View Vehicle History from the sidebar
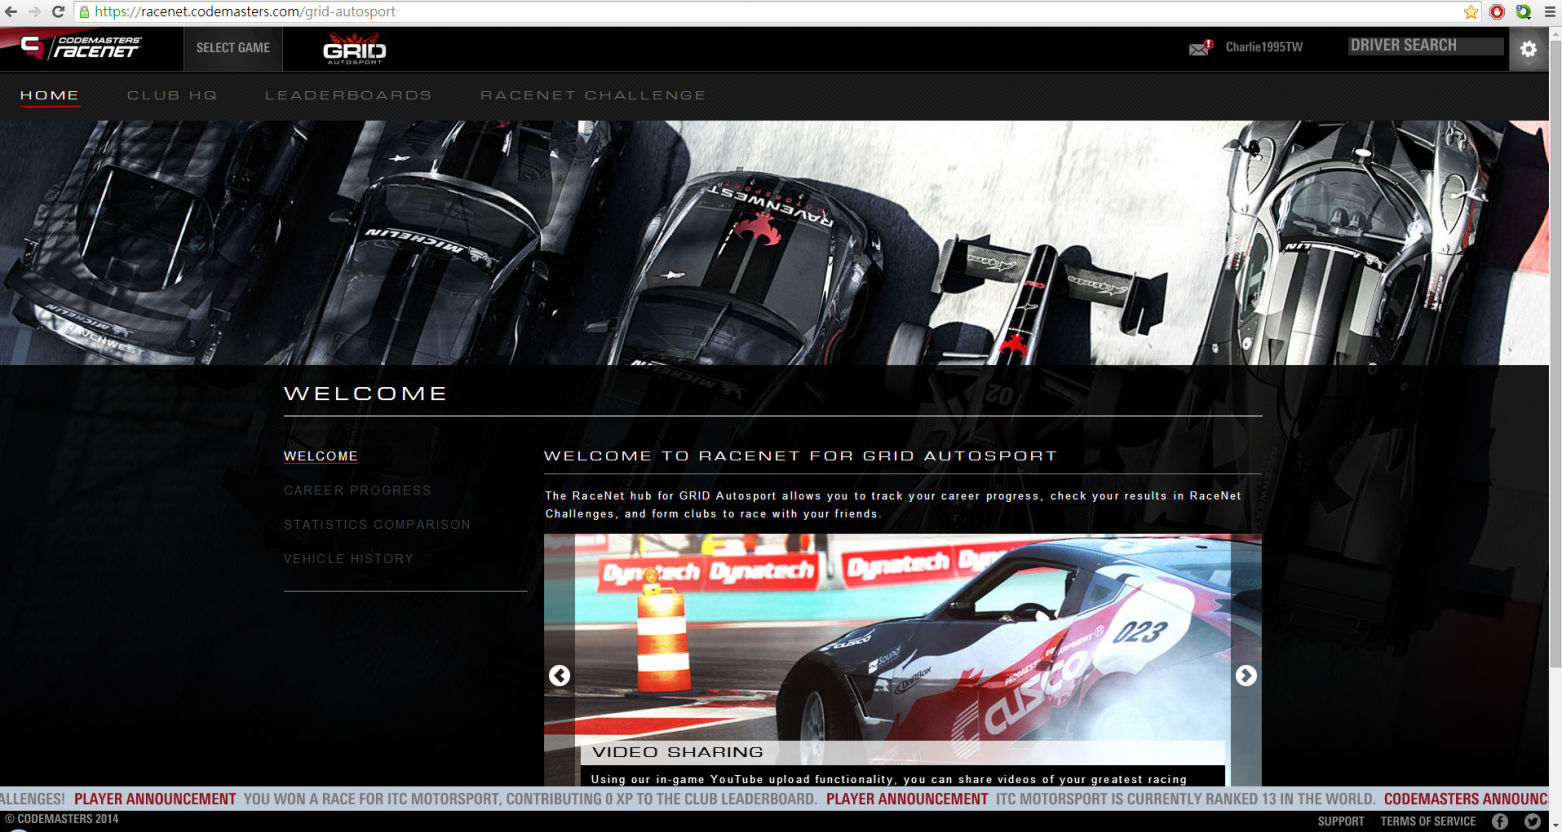 coord(348,559)
